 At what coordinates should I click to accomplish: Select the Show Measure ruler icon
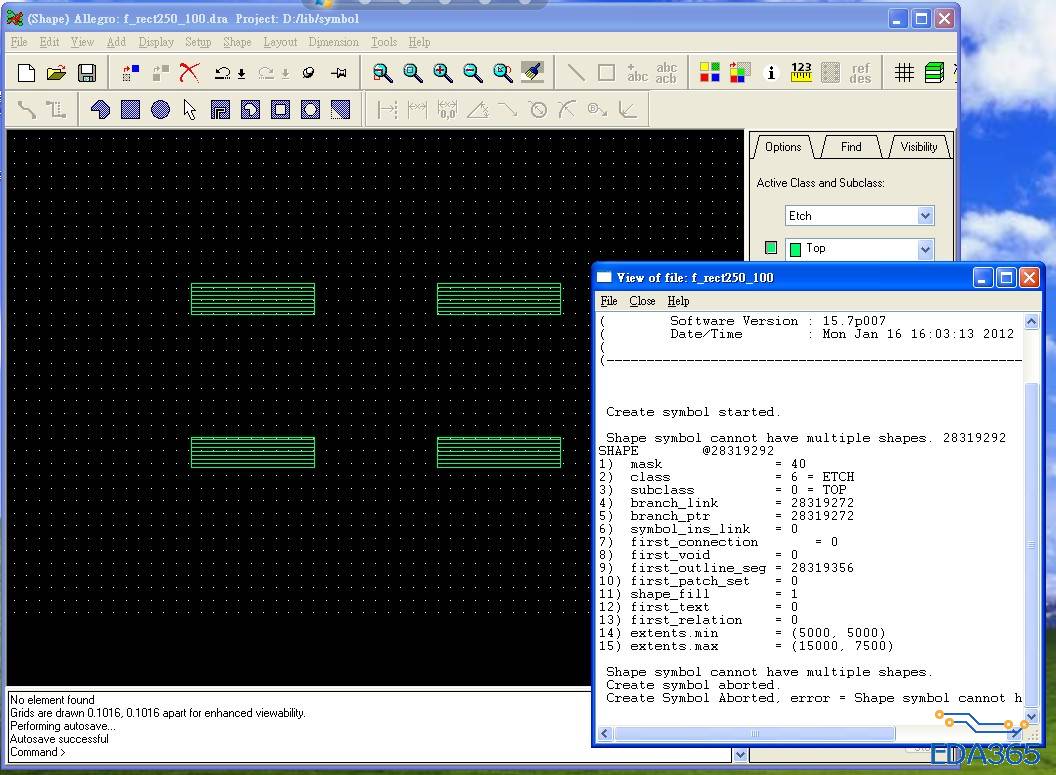[x=801, y=73]
